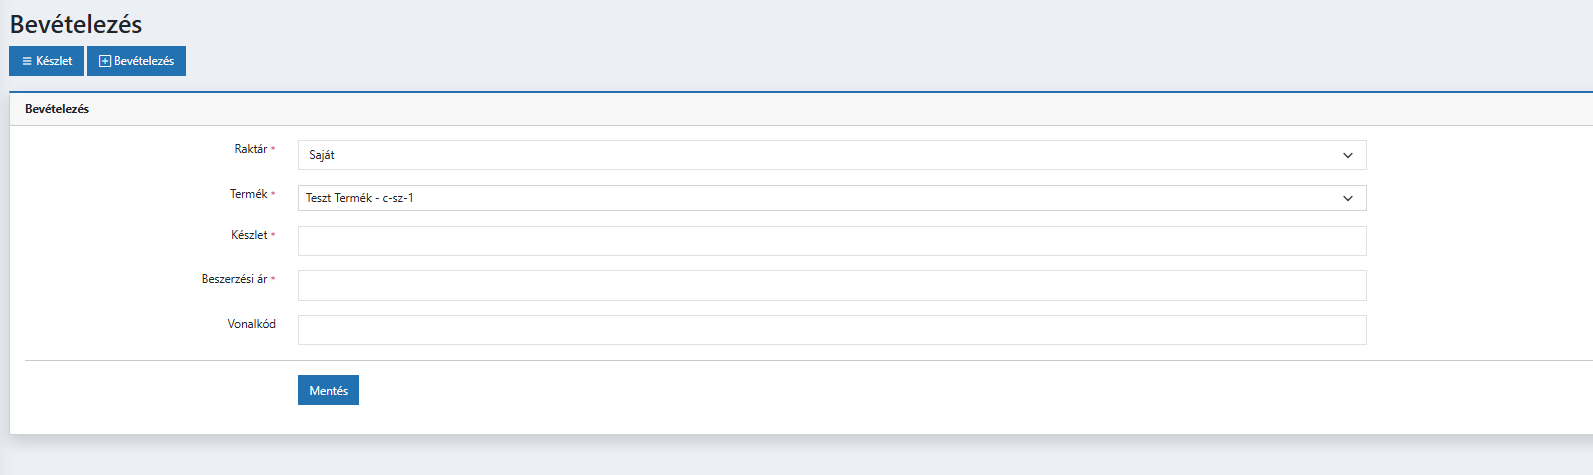This screenshot has height=475, width=1593.
Task: Open the Termék product dropdown
Action: tap(820, 198)
